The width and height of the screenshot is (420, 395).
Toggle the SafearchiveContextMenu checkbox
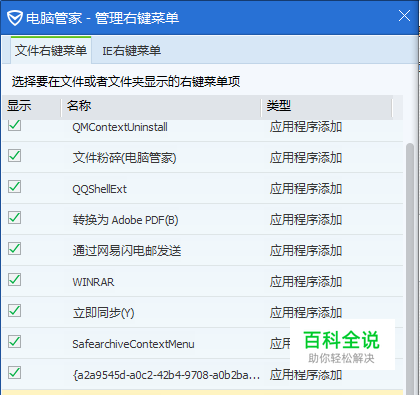coord(14,342)
